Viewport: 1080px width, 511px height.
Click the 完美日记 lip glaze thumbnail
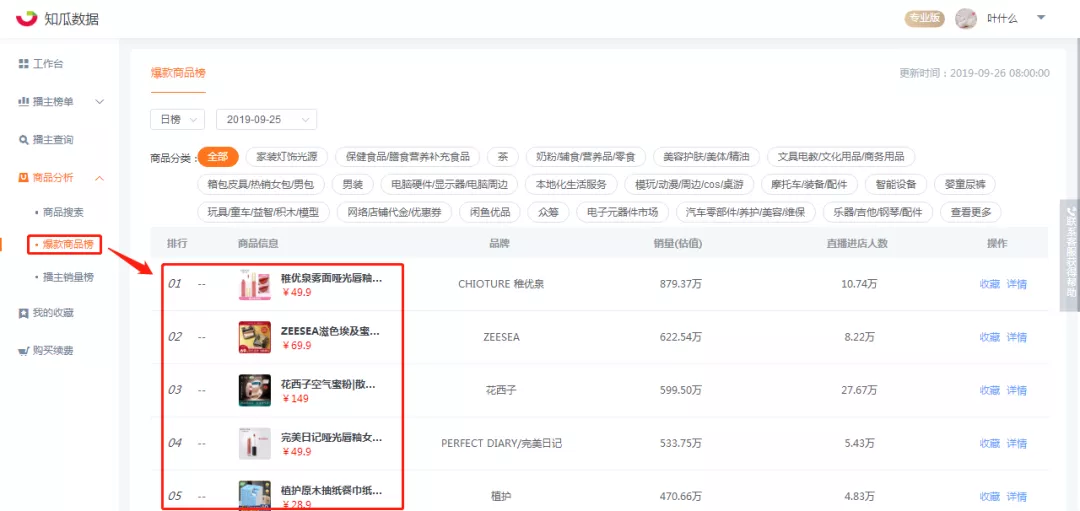pos(254,444)
